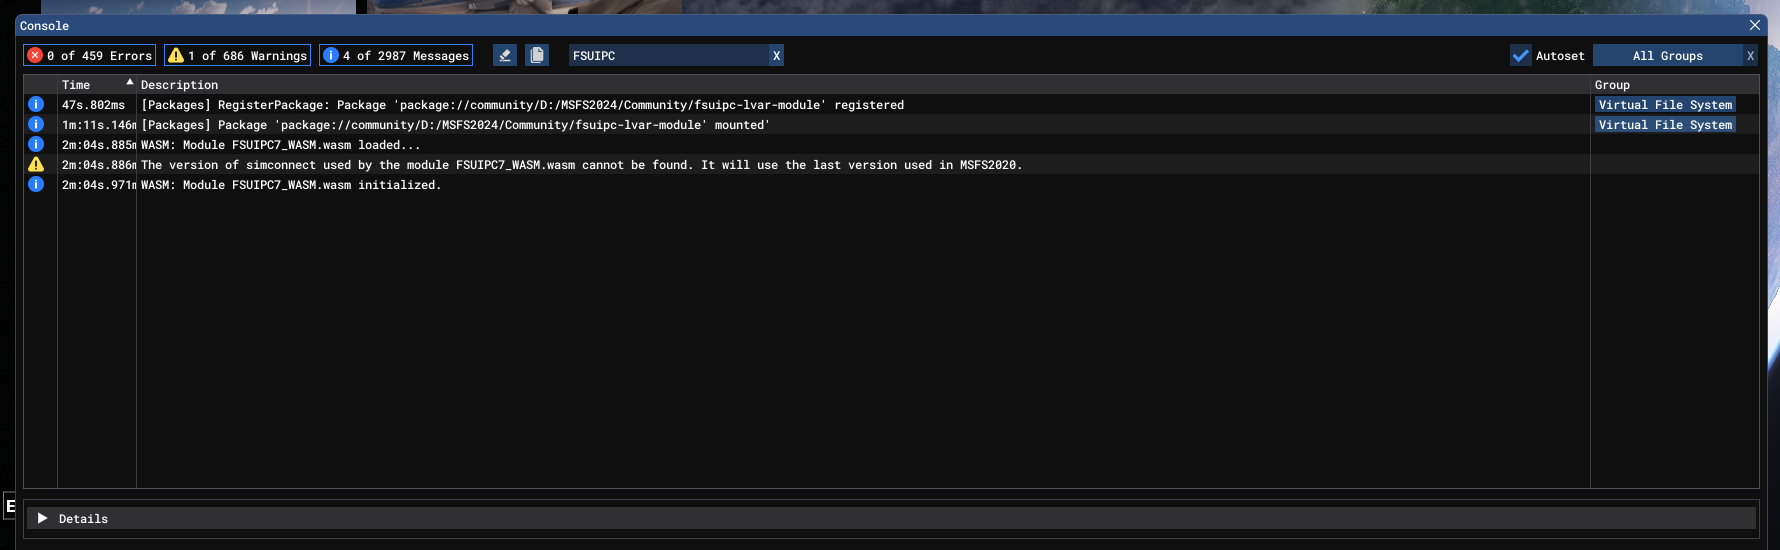Toggle the Errors filter

[90, 56]
